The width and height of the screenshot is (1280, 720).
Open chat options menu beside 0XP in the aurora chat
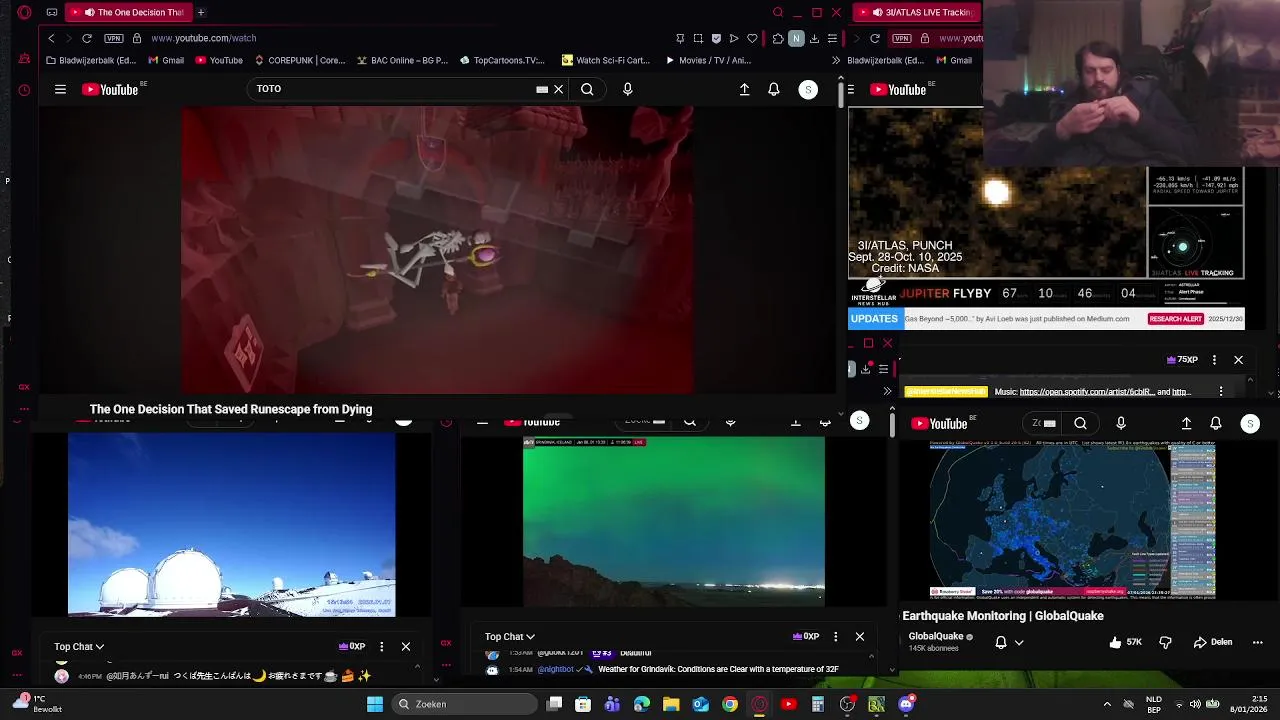(x=835, y=637)
